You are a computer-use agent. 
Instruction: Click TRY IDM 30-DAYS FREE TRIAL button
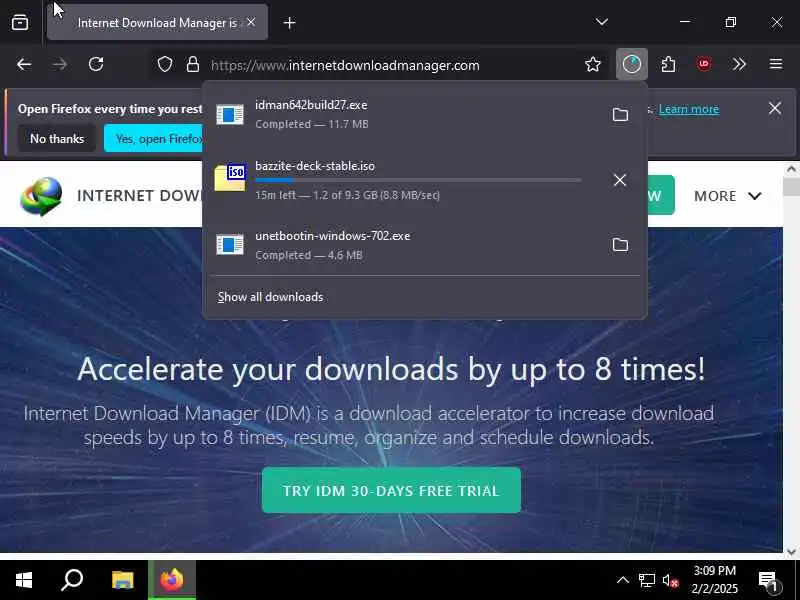[x=391, y=490]
